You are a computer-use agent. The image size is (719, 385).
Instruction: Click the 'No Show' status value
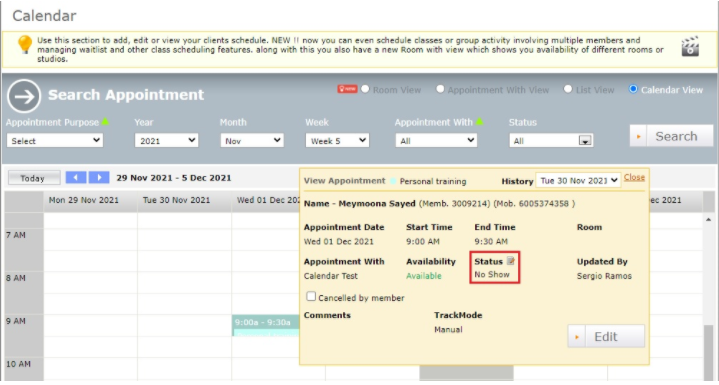click(x=492, y=275)
